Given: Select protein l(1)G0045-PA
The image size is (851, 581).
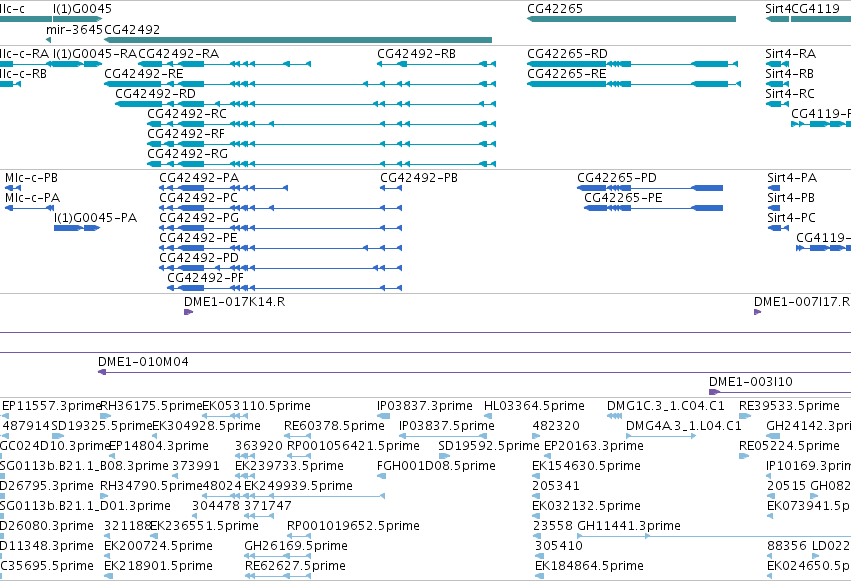Looking at the screenshot, I should click(x=77, y=228).
